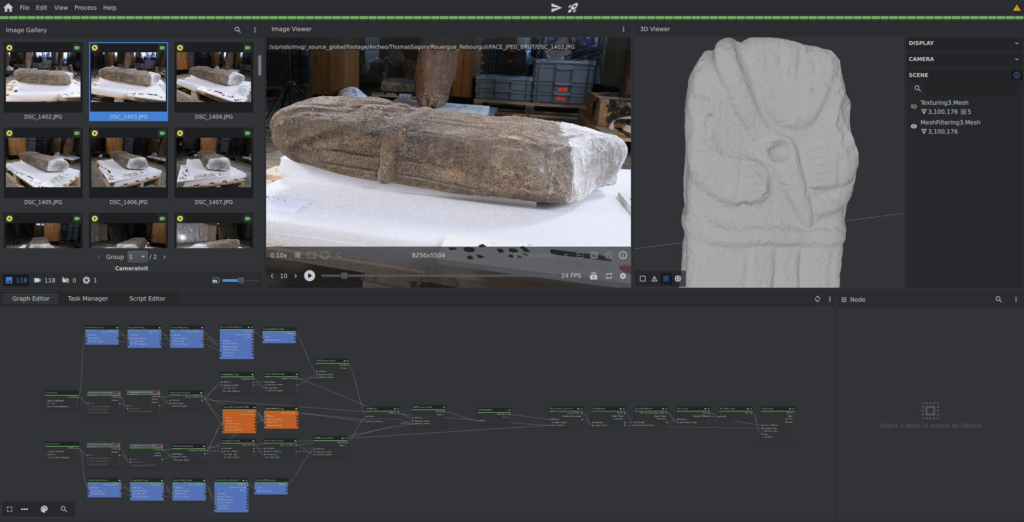The height and width of the screenshot is (522, 1024).
Task: Click the rocket icon to start processing
Action: (573, 7)
